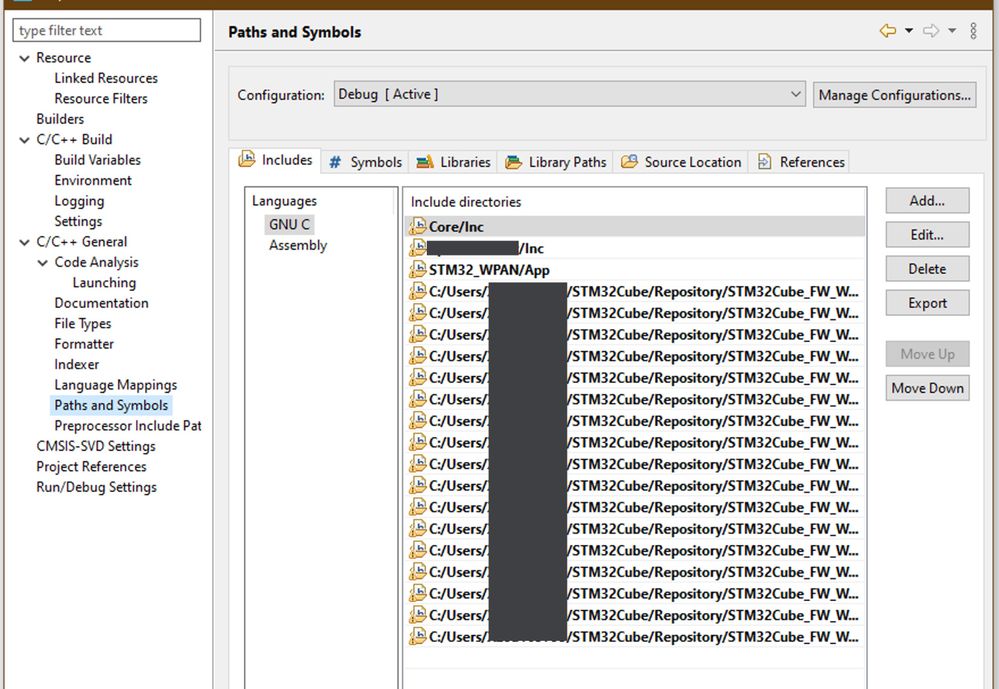Select GNU C in Languages list
999x689 pixels.
[x=289, y=224]
